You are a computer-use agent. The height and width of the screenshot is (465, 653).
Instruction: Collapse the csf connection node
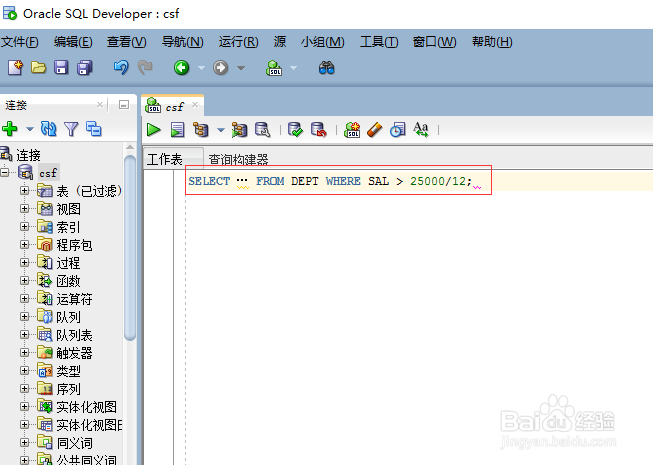pos(4,172)
